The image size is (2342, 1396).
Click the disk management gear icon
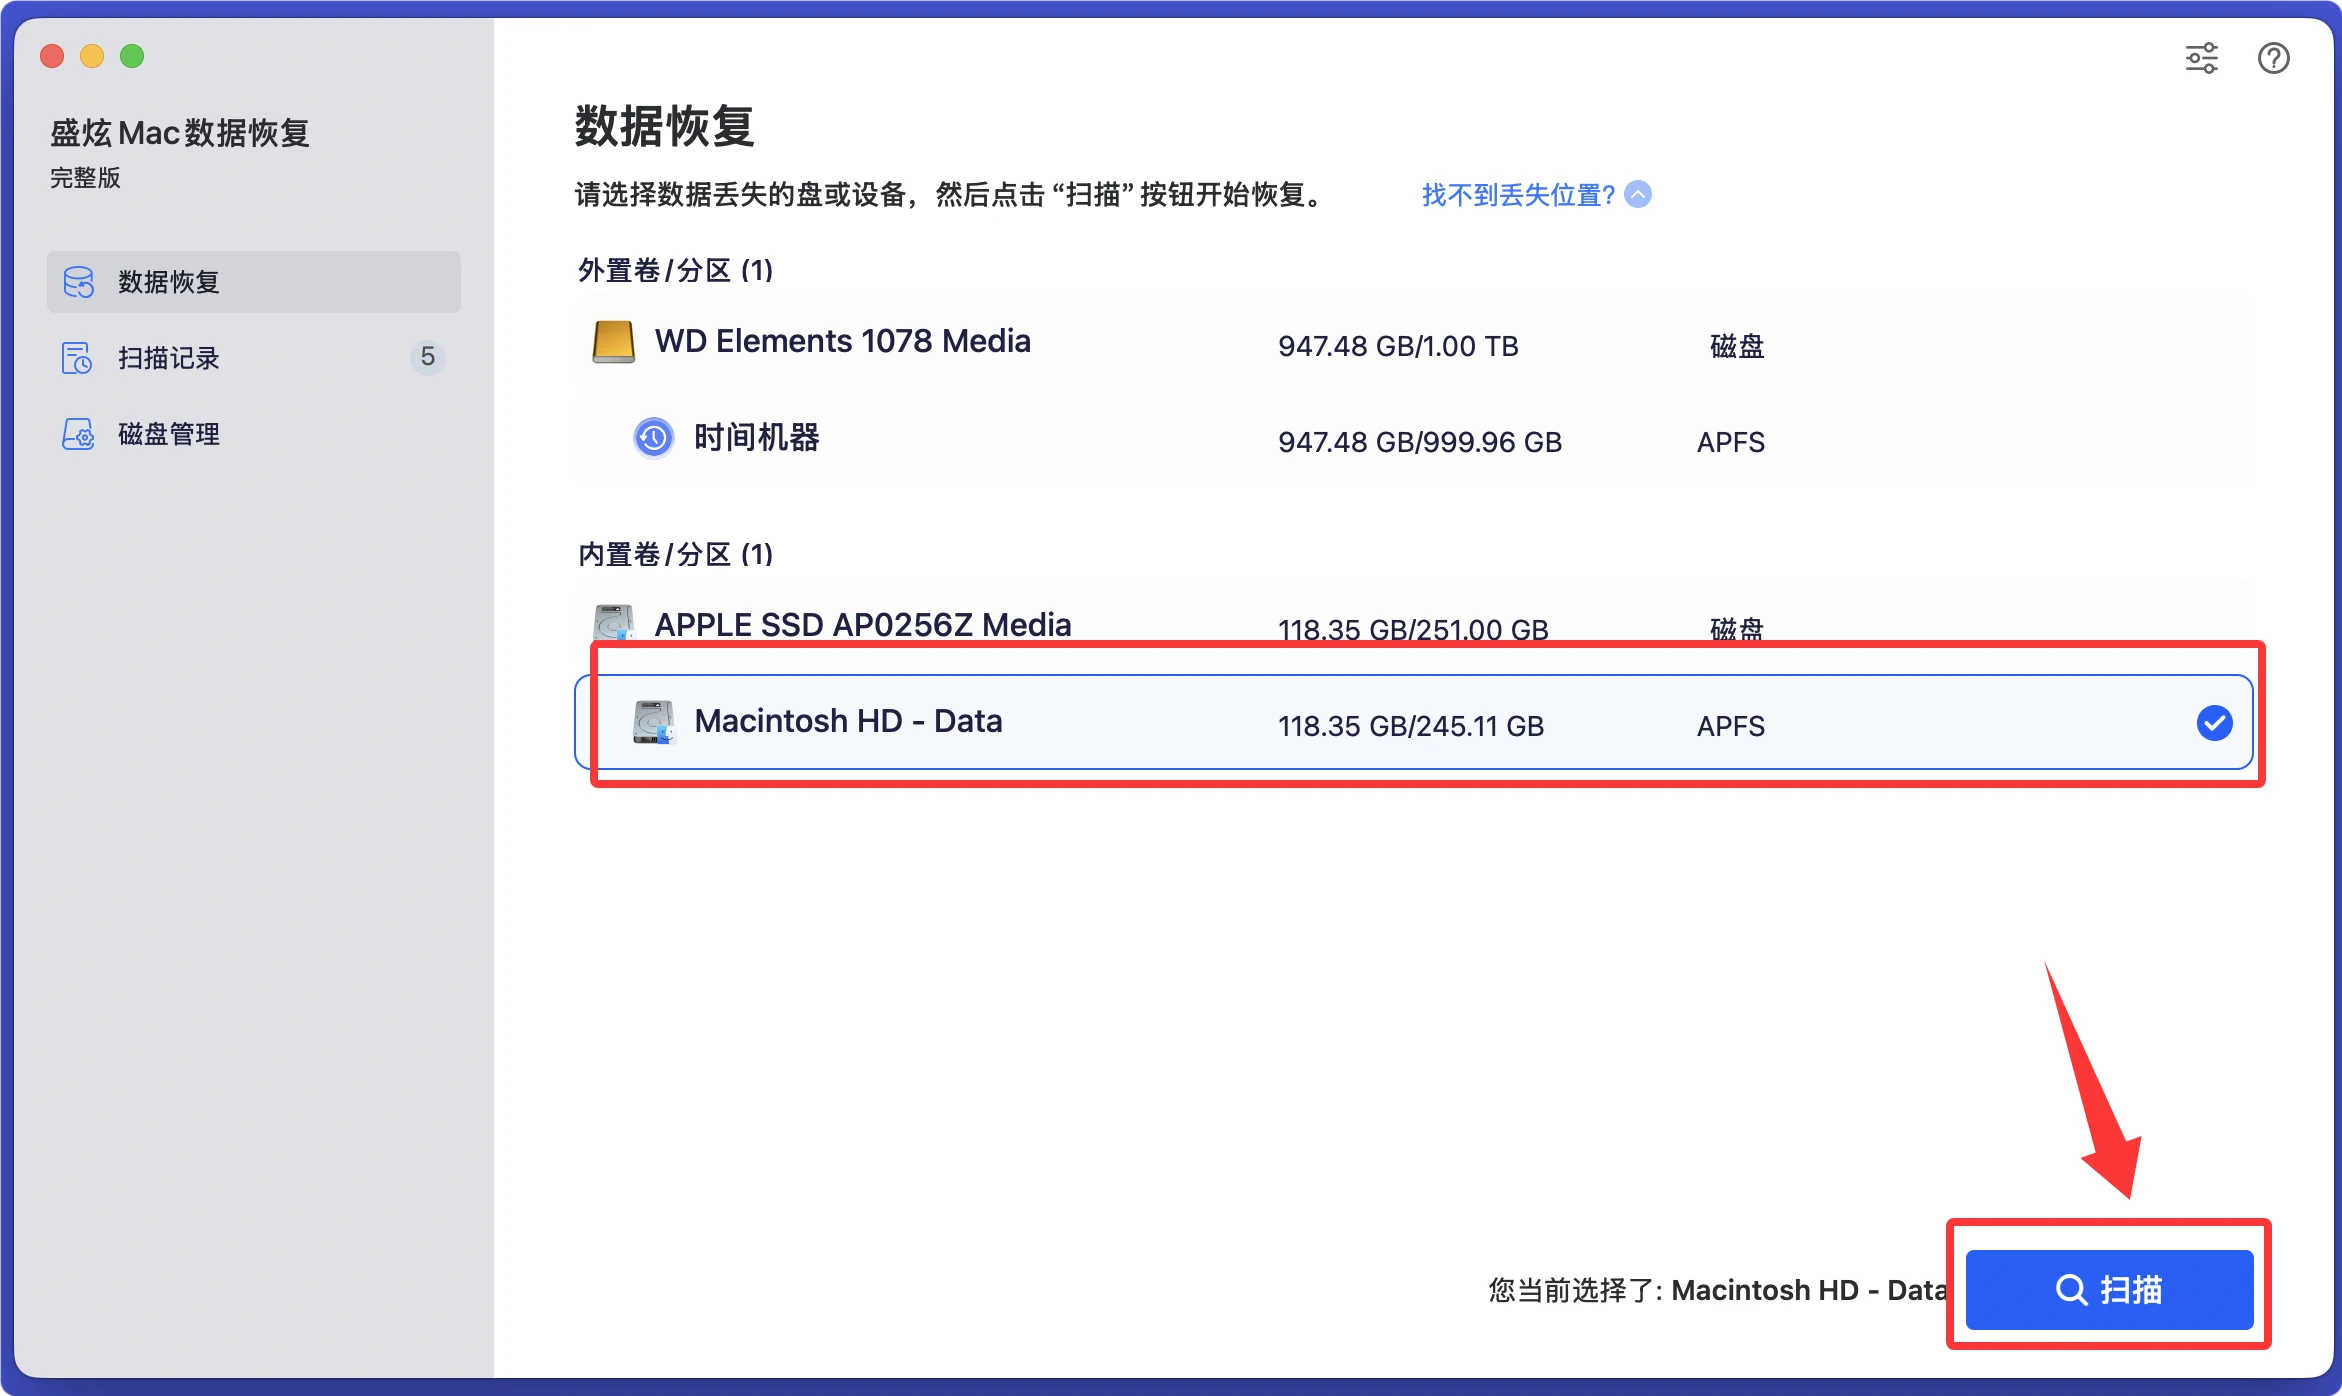tap(78, 434)
